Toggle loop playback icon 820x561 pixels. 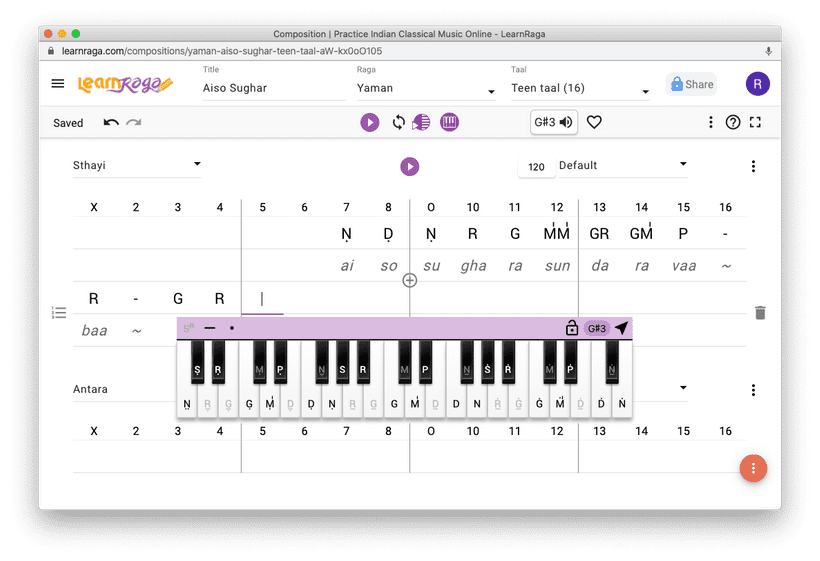398,122
